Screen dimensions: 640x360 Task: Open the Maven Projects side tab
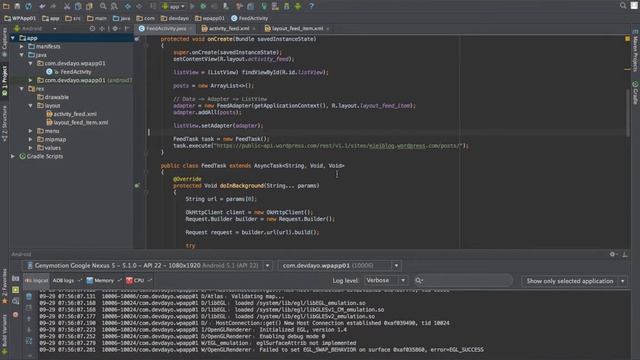coord(635,51)
